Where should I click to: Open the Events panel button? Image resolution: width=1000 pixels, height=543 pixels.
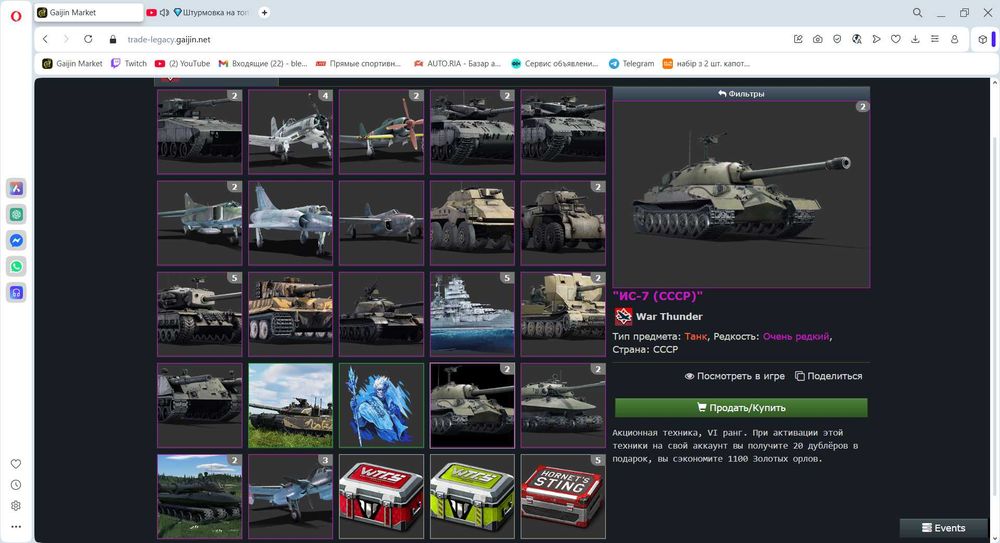[944, 528]
